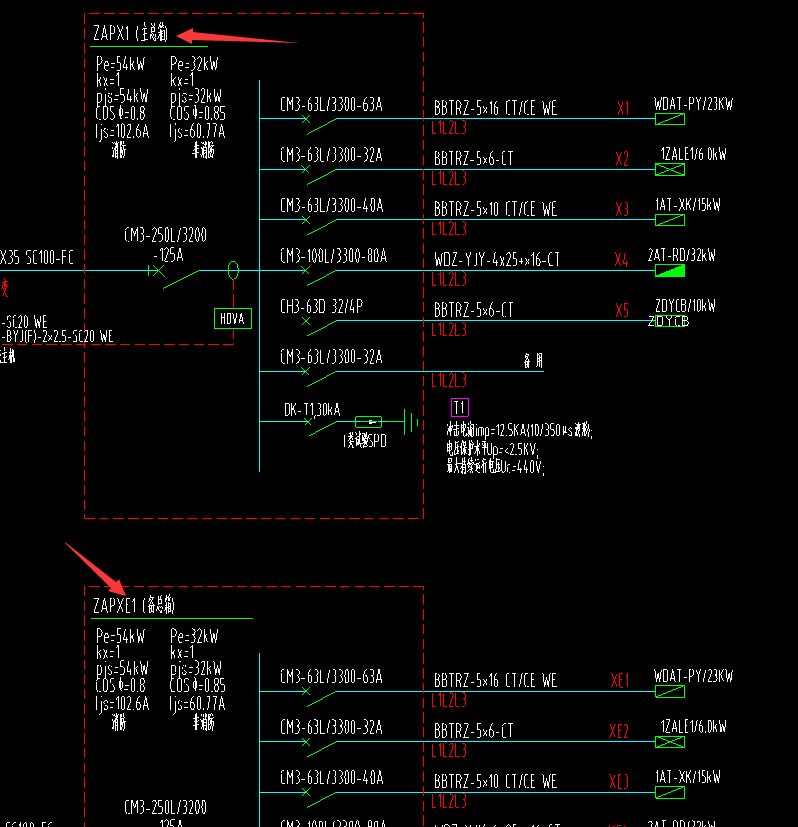Select cable text BBTRZ-5x10 CT/CE WE on circuit X3
The height and width of the screenshot is (827, 798).
click(x=496, y=209)
